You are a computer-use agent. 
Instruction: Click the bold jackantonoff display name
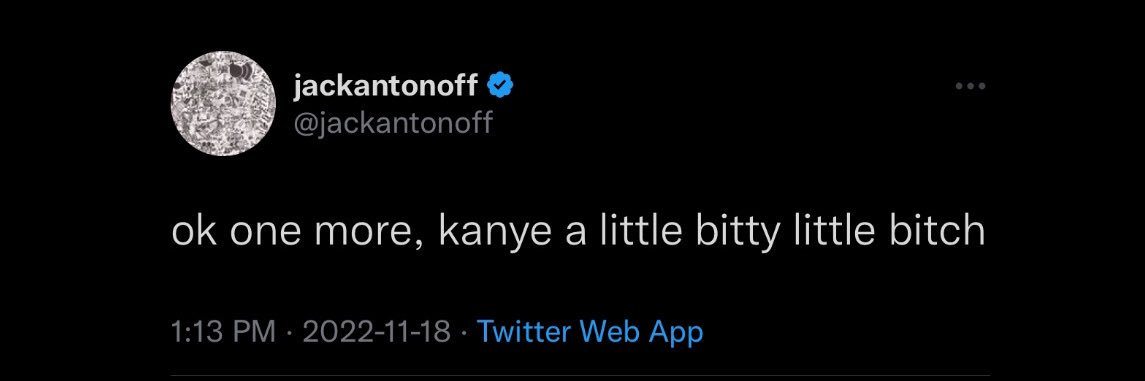point(386,88)
